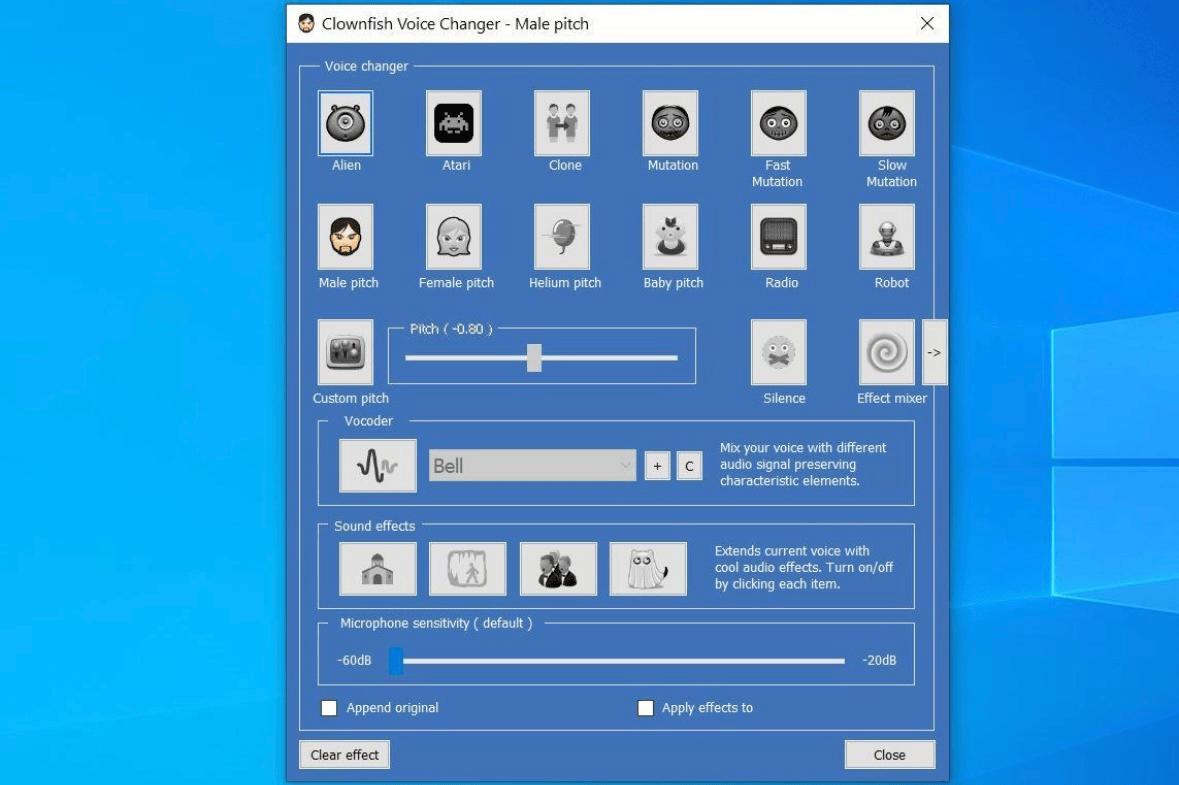
Task: Click the arrow button next to Effect mixer
Action: (x=934, y=352)
